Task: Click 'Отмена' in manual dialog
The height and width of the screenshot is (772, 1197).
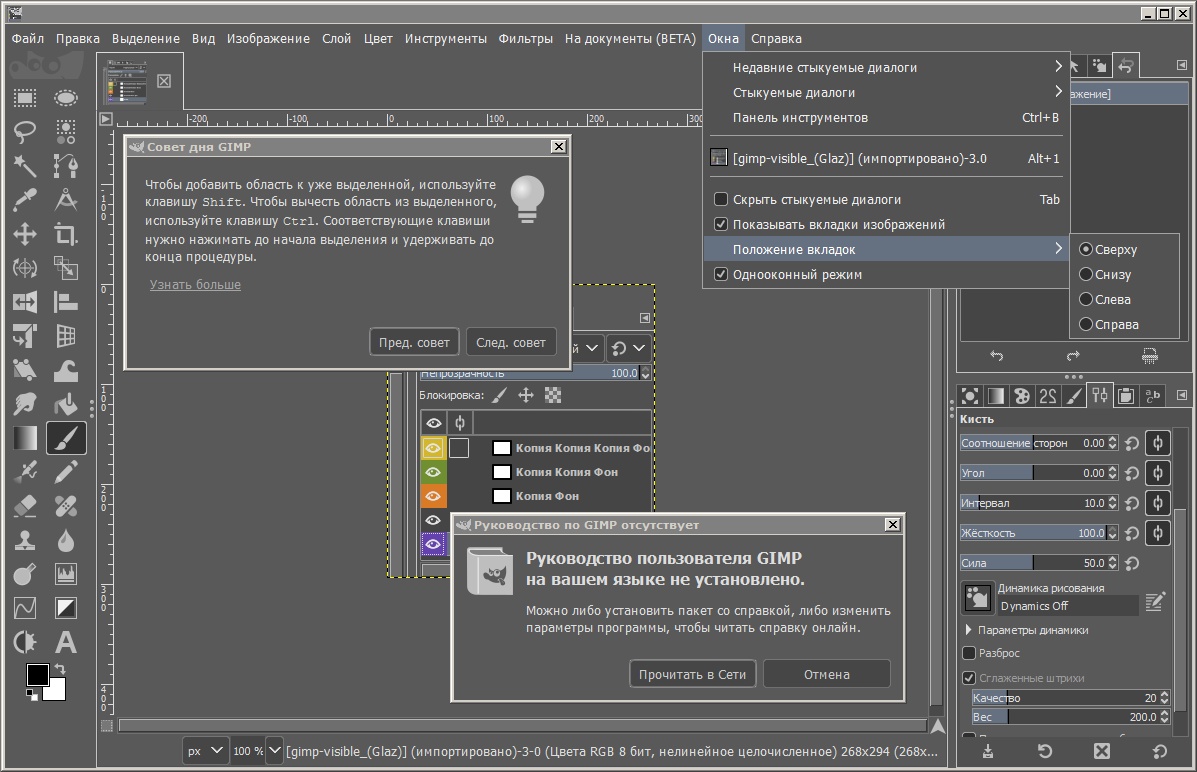Action: 827,674
